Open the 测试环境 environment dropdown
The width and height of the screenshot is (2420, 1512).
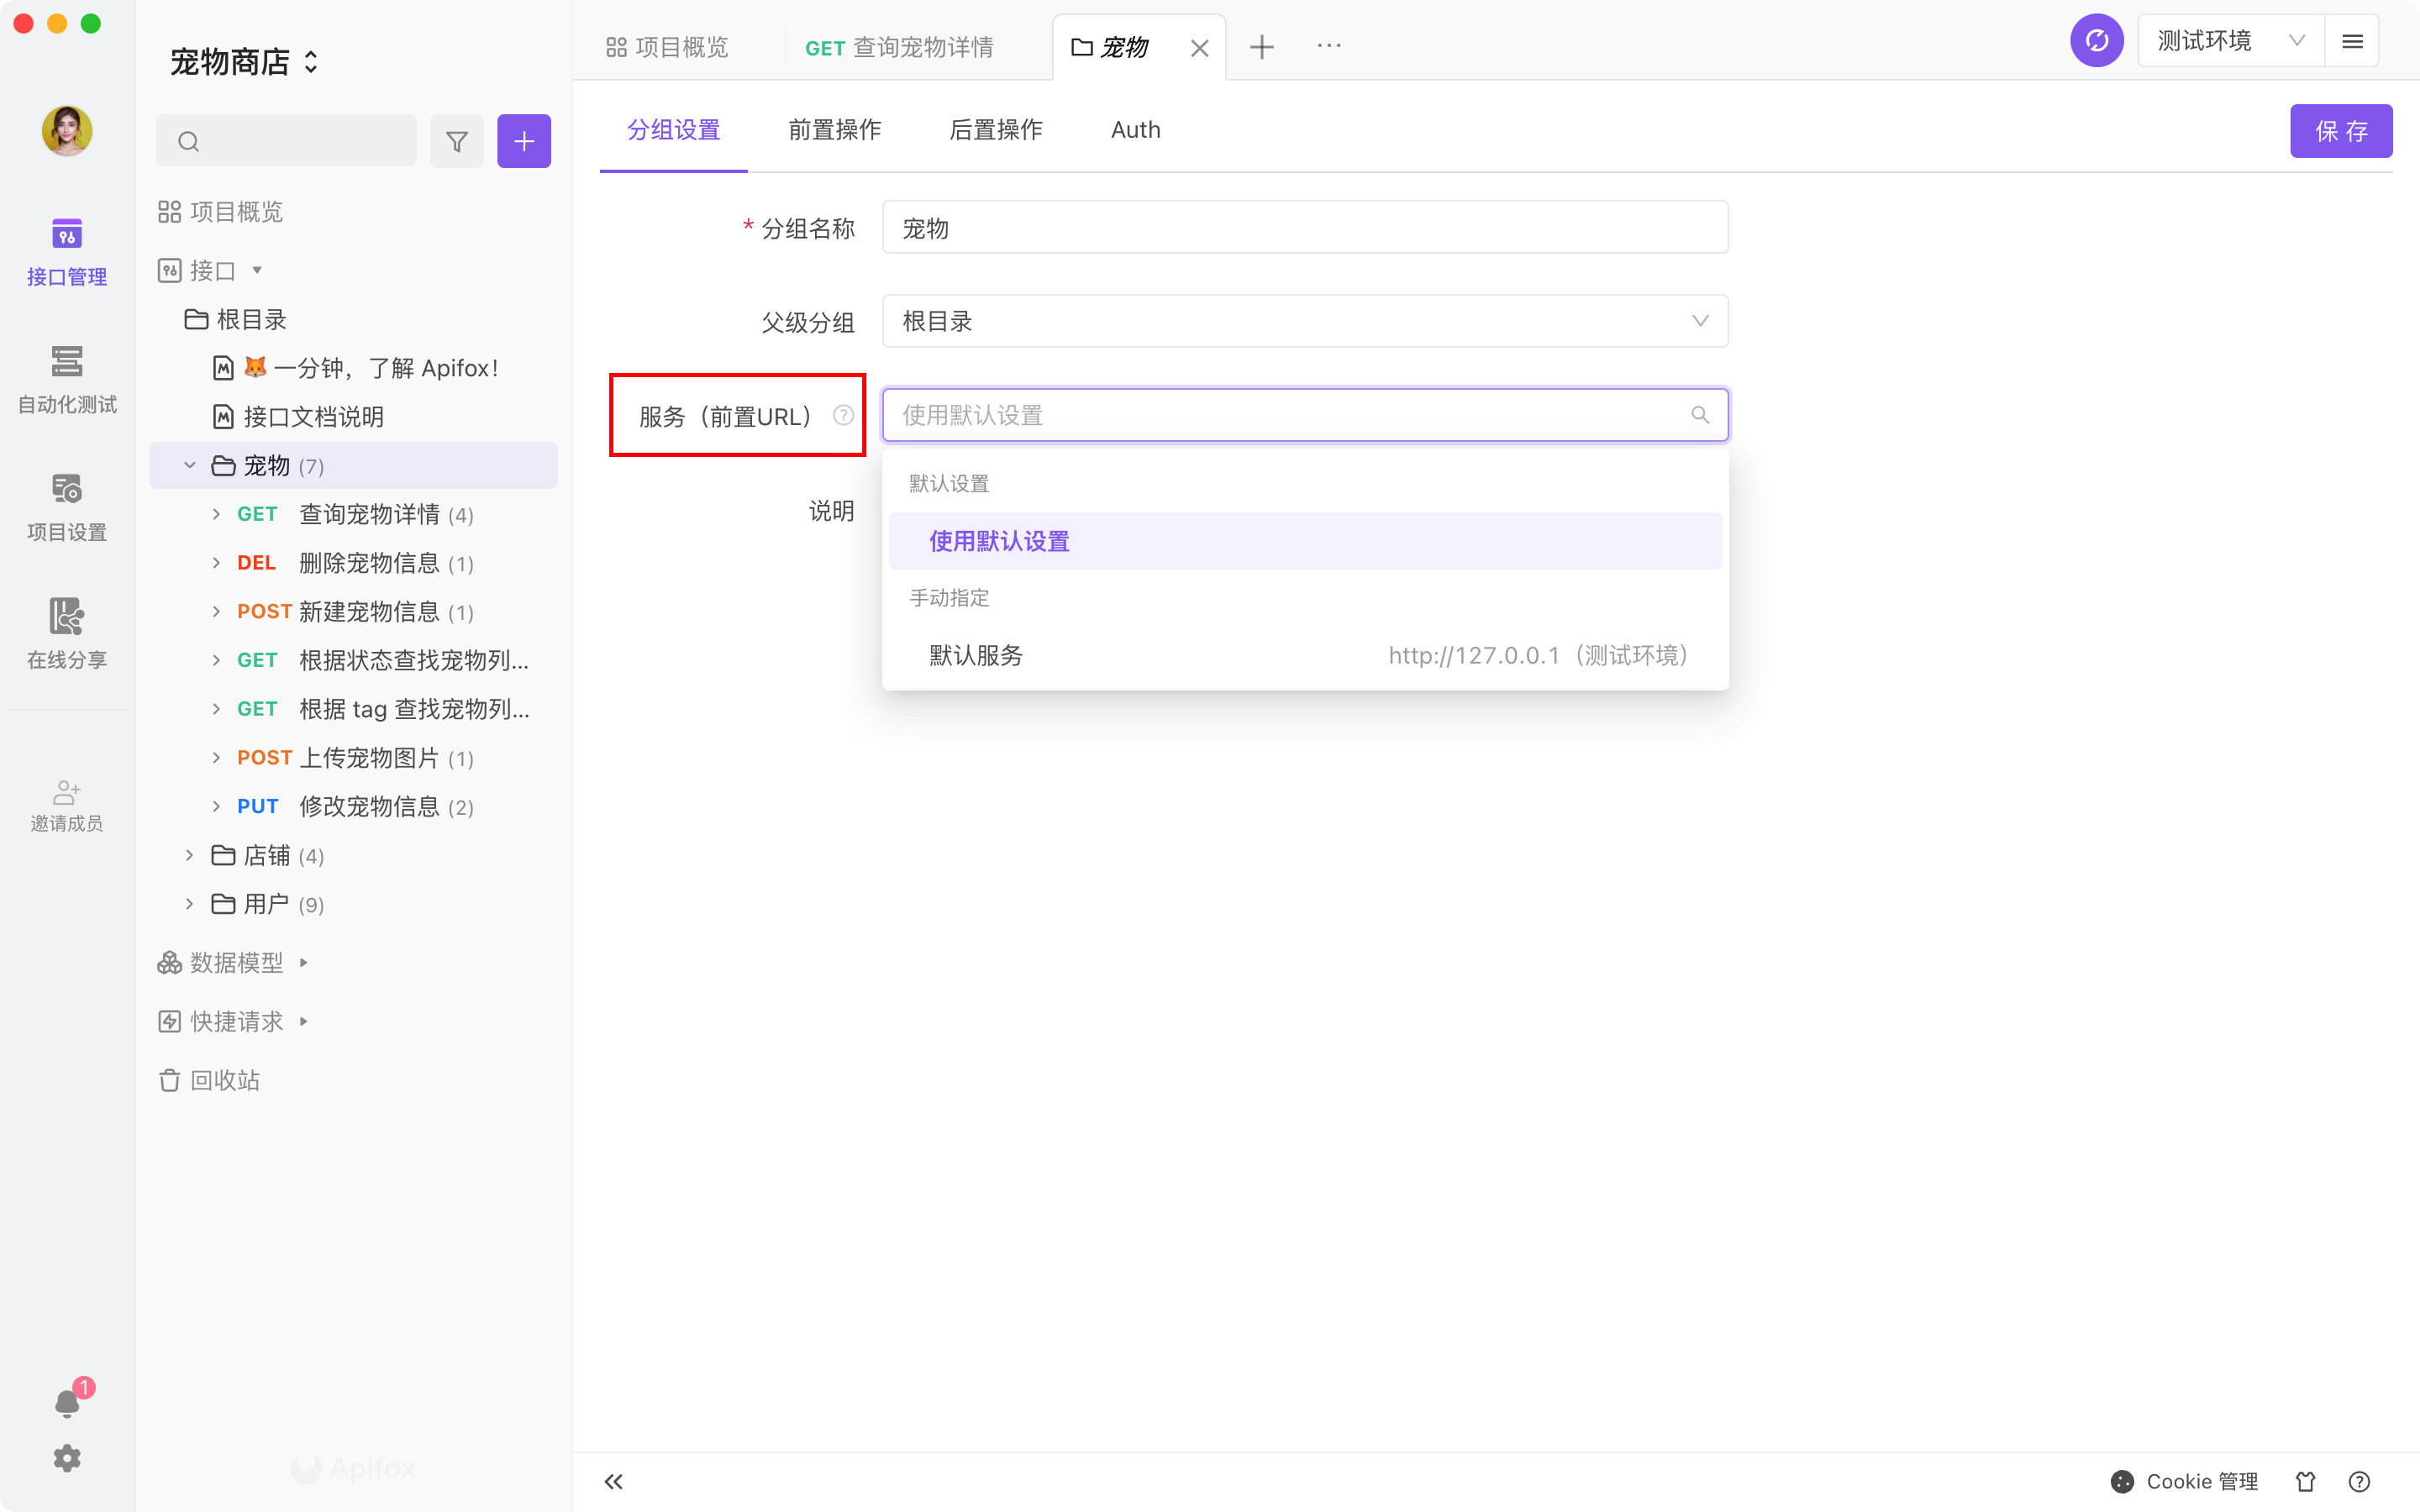(x=2230, y=41)
